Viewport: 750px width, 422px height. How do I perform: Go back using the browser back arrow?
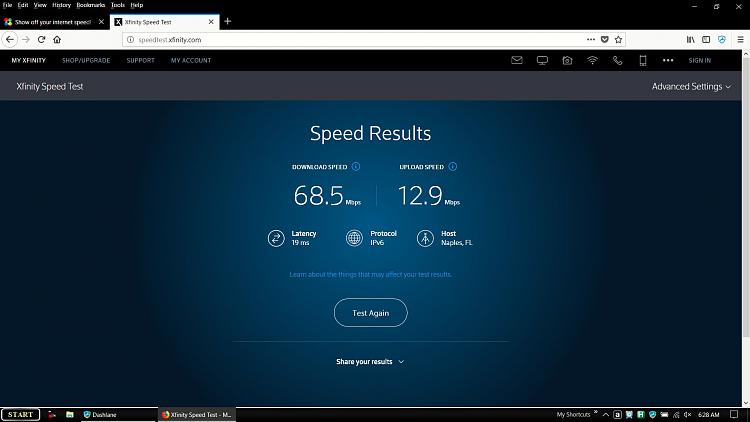click(x=10, y=40)
